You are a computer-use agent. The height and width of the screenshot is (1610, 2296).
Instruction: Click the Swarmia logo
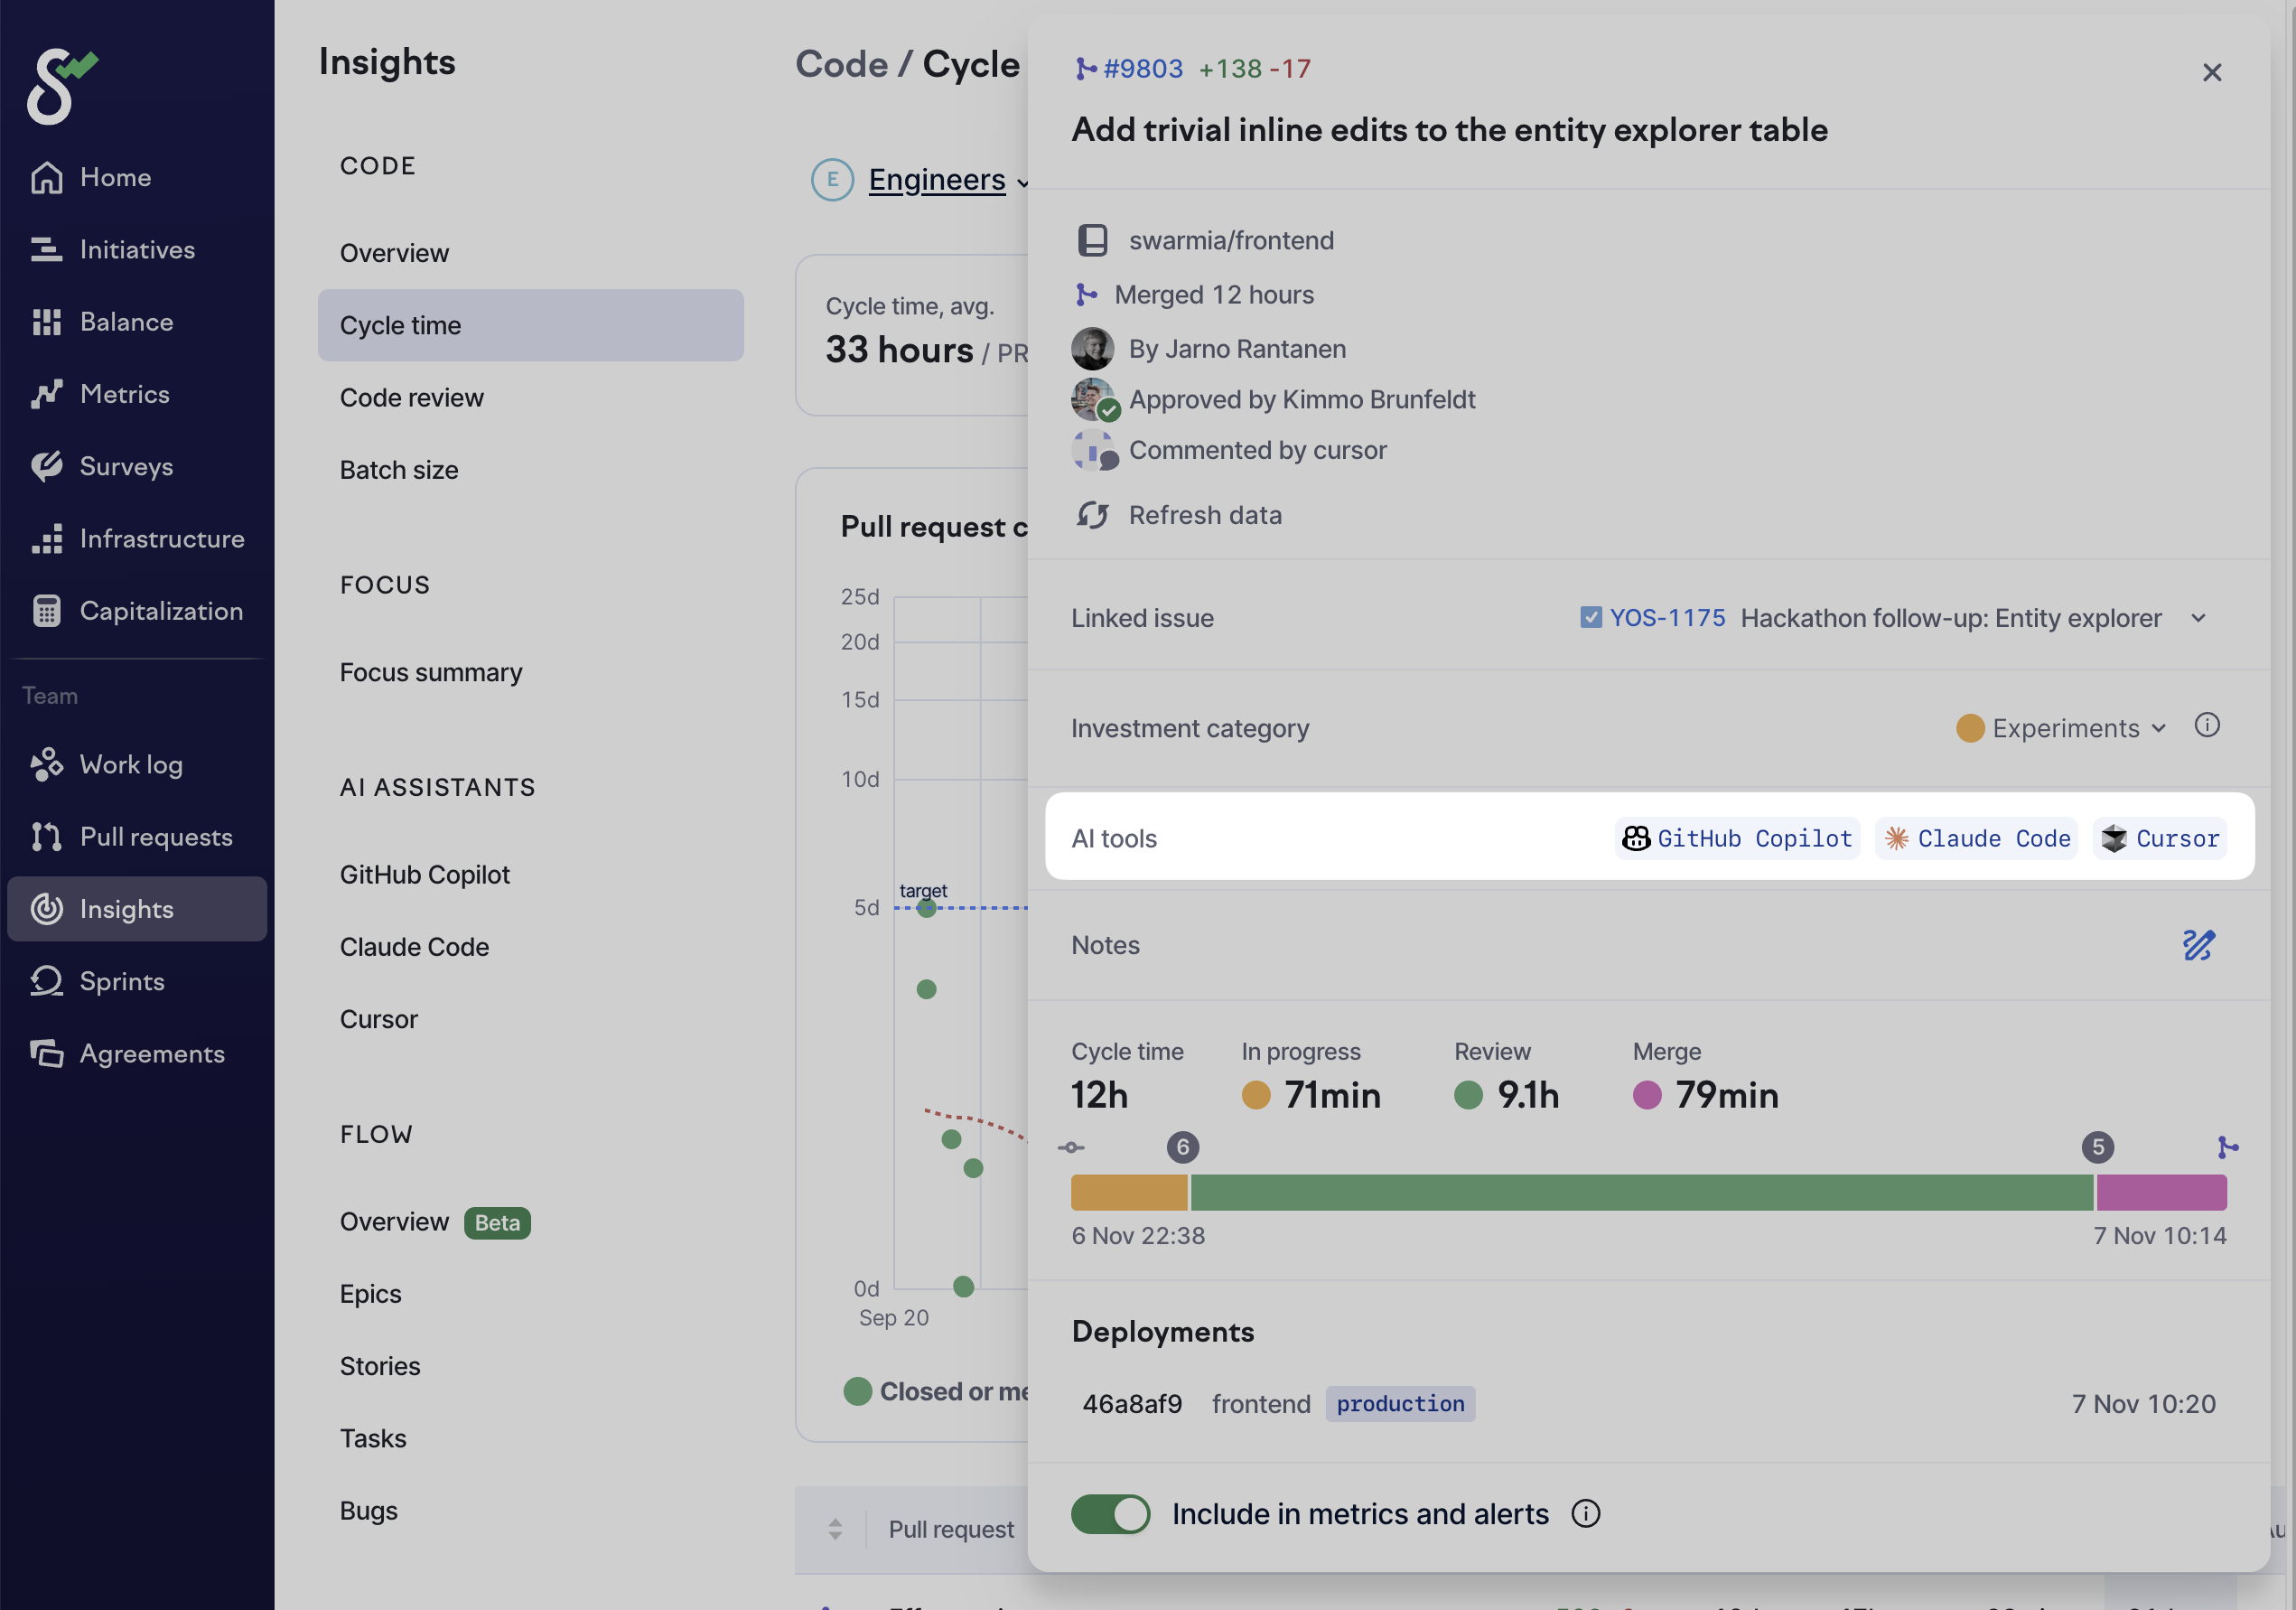[x=62, y=86]
